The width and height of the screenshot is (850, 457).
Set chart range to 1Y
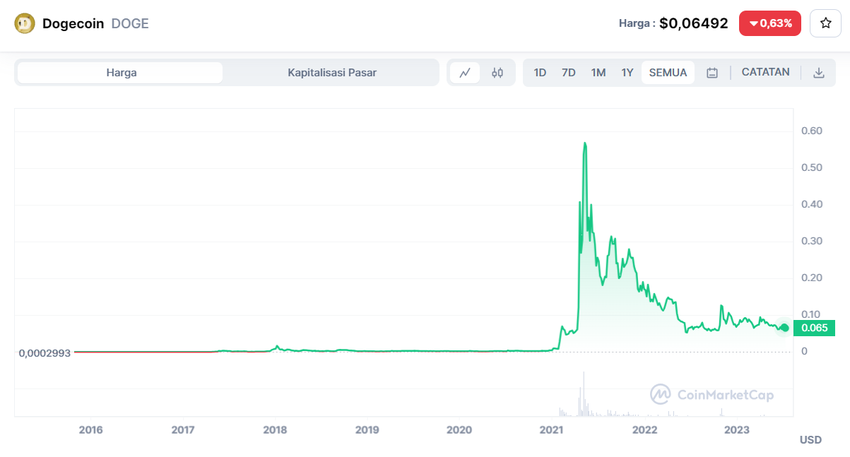coord(627,73)
